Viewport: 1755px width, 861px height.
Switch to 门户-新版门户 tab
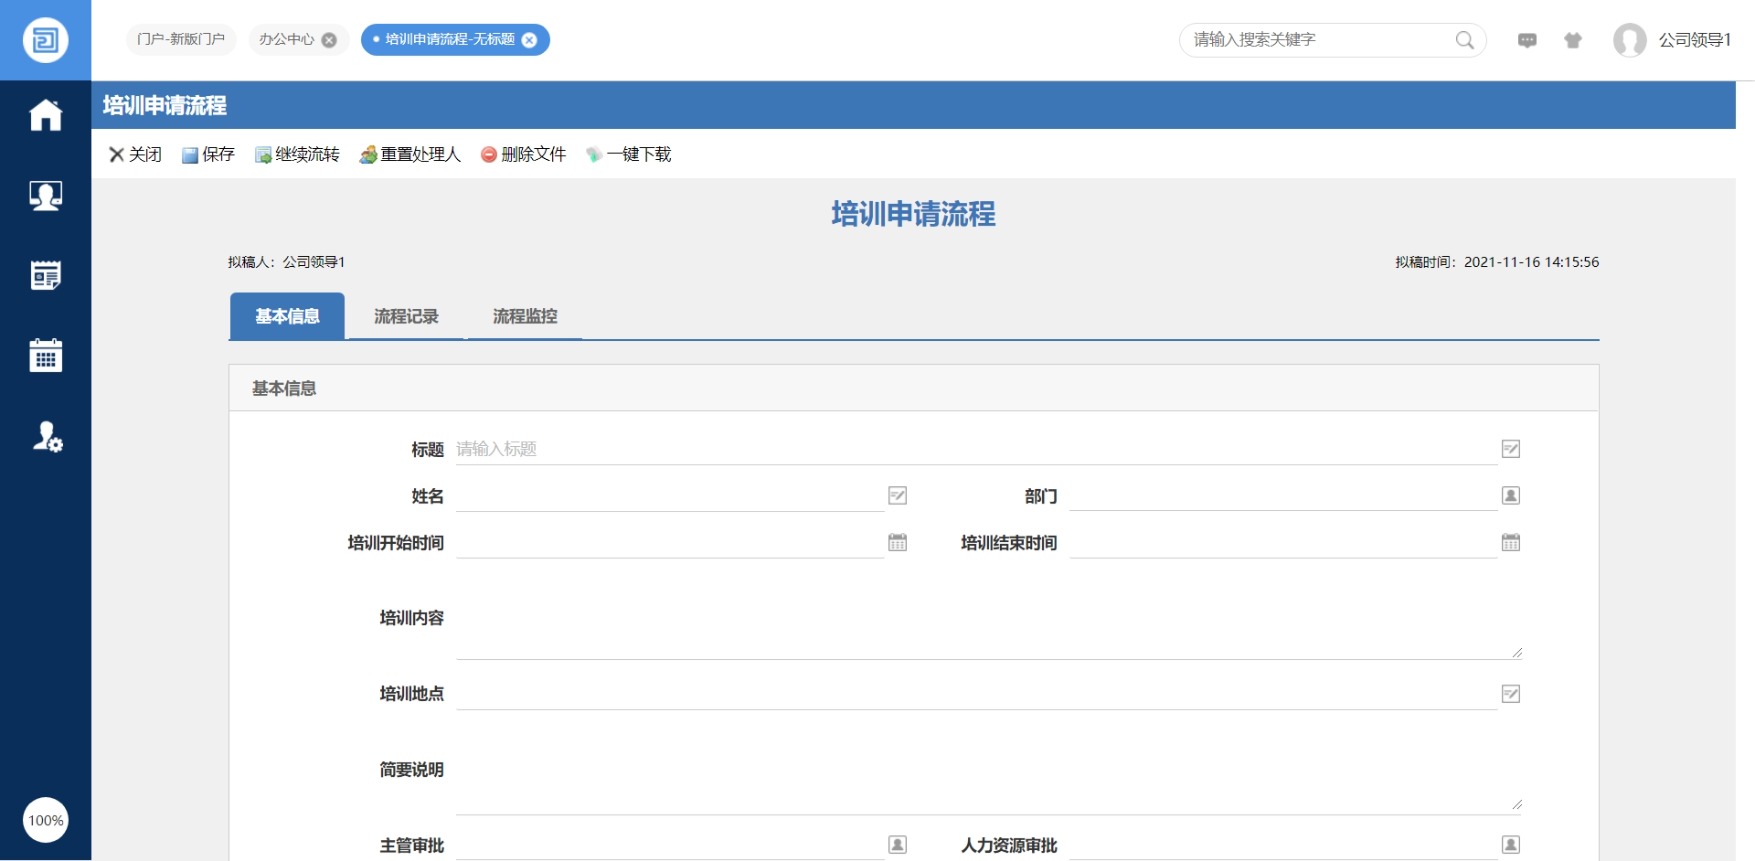coord(181,39)
